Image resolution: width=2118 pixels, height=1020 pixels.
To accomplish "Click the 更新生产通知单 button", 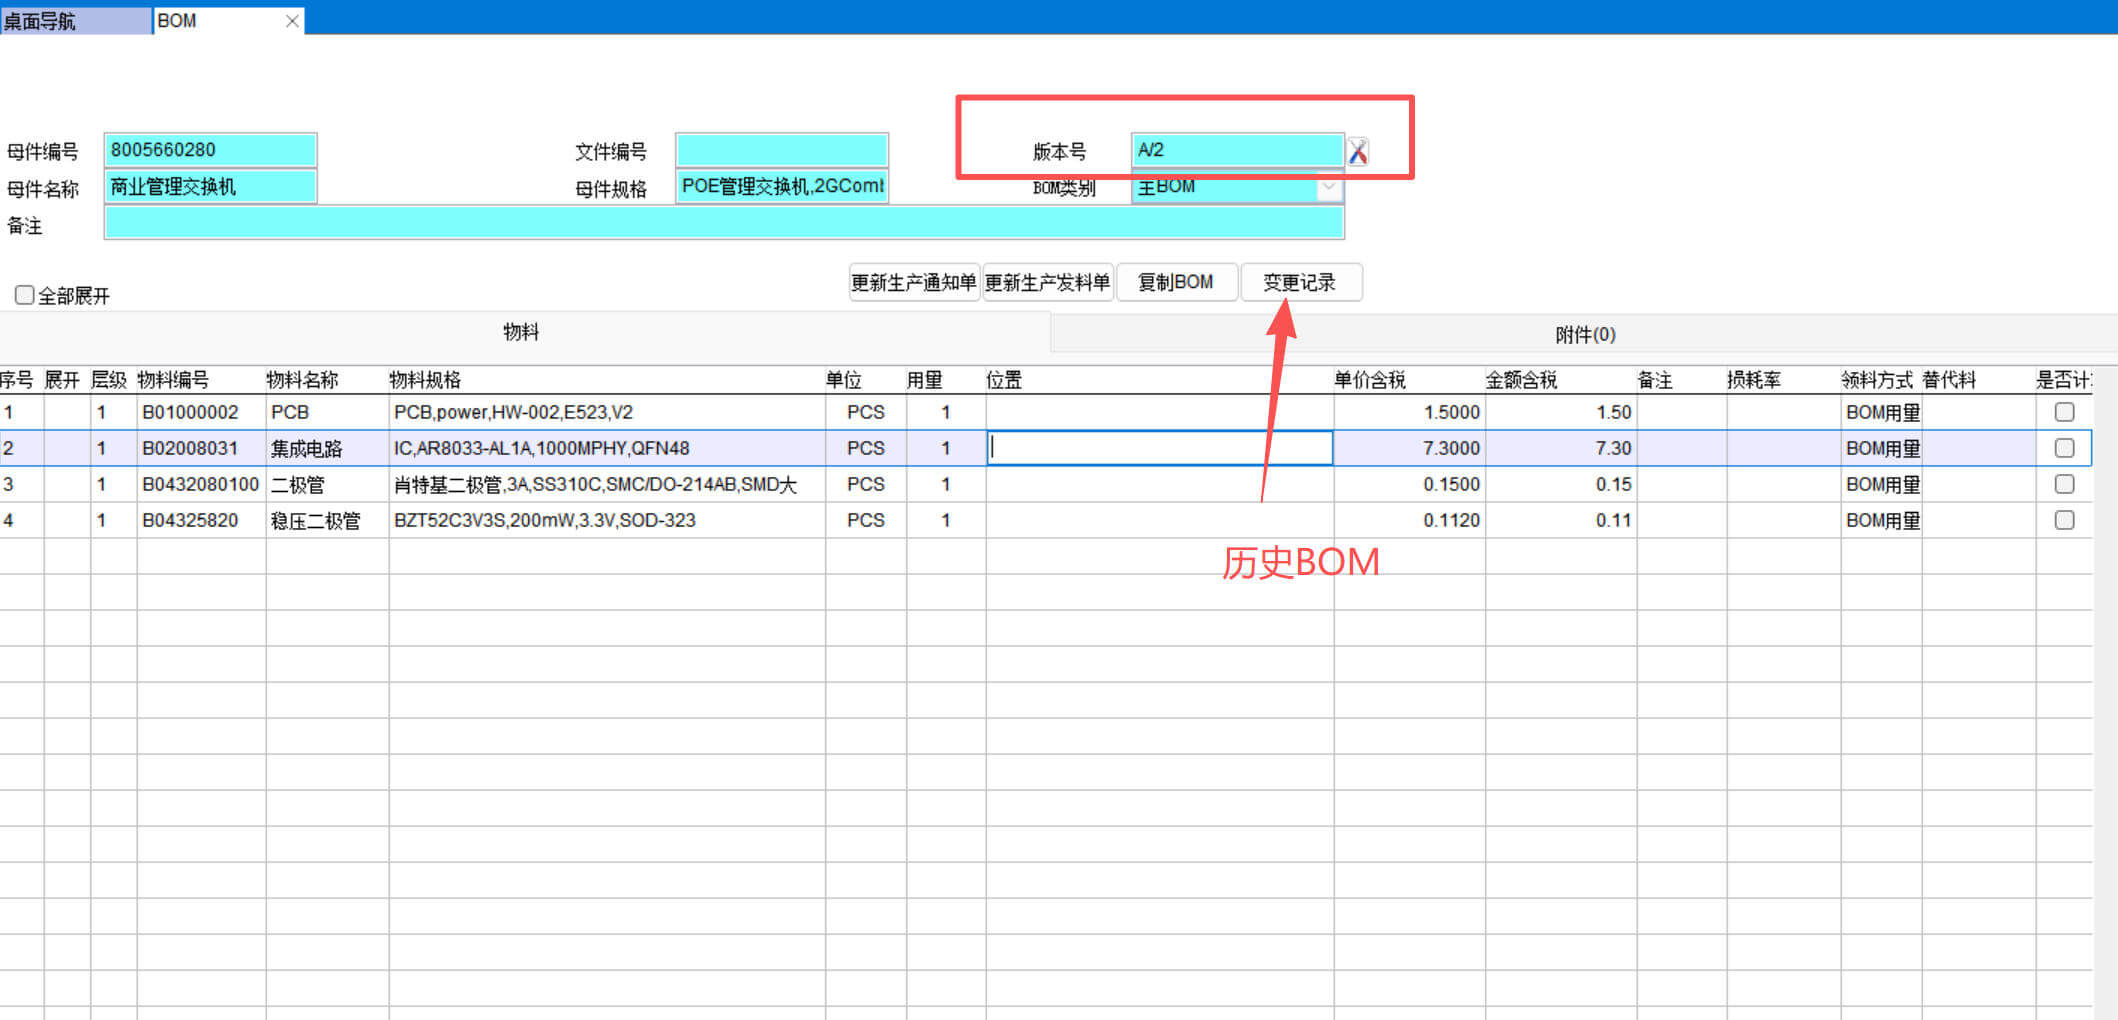I will (913, 282).
